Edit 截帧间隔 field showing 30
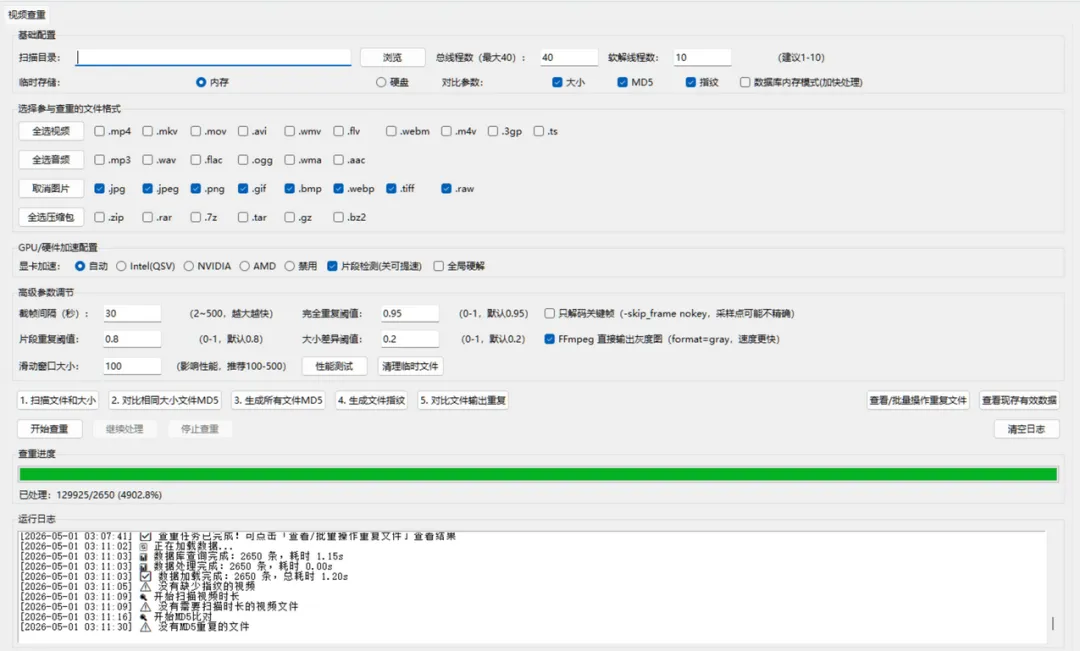Screen dimensions: 1080x651 132,313
